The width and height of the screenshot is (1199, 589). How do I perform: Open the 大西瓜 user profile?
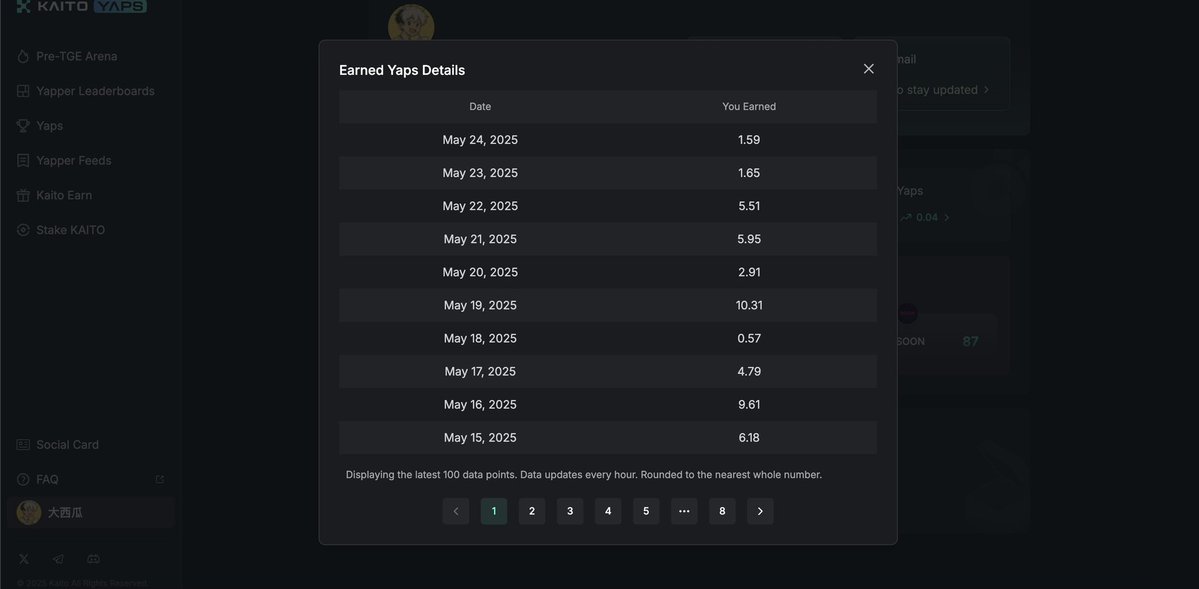click(x=91, y=513)
